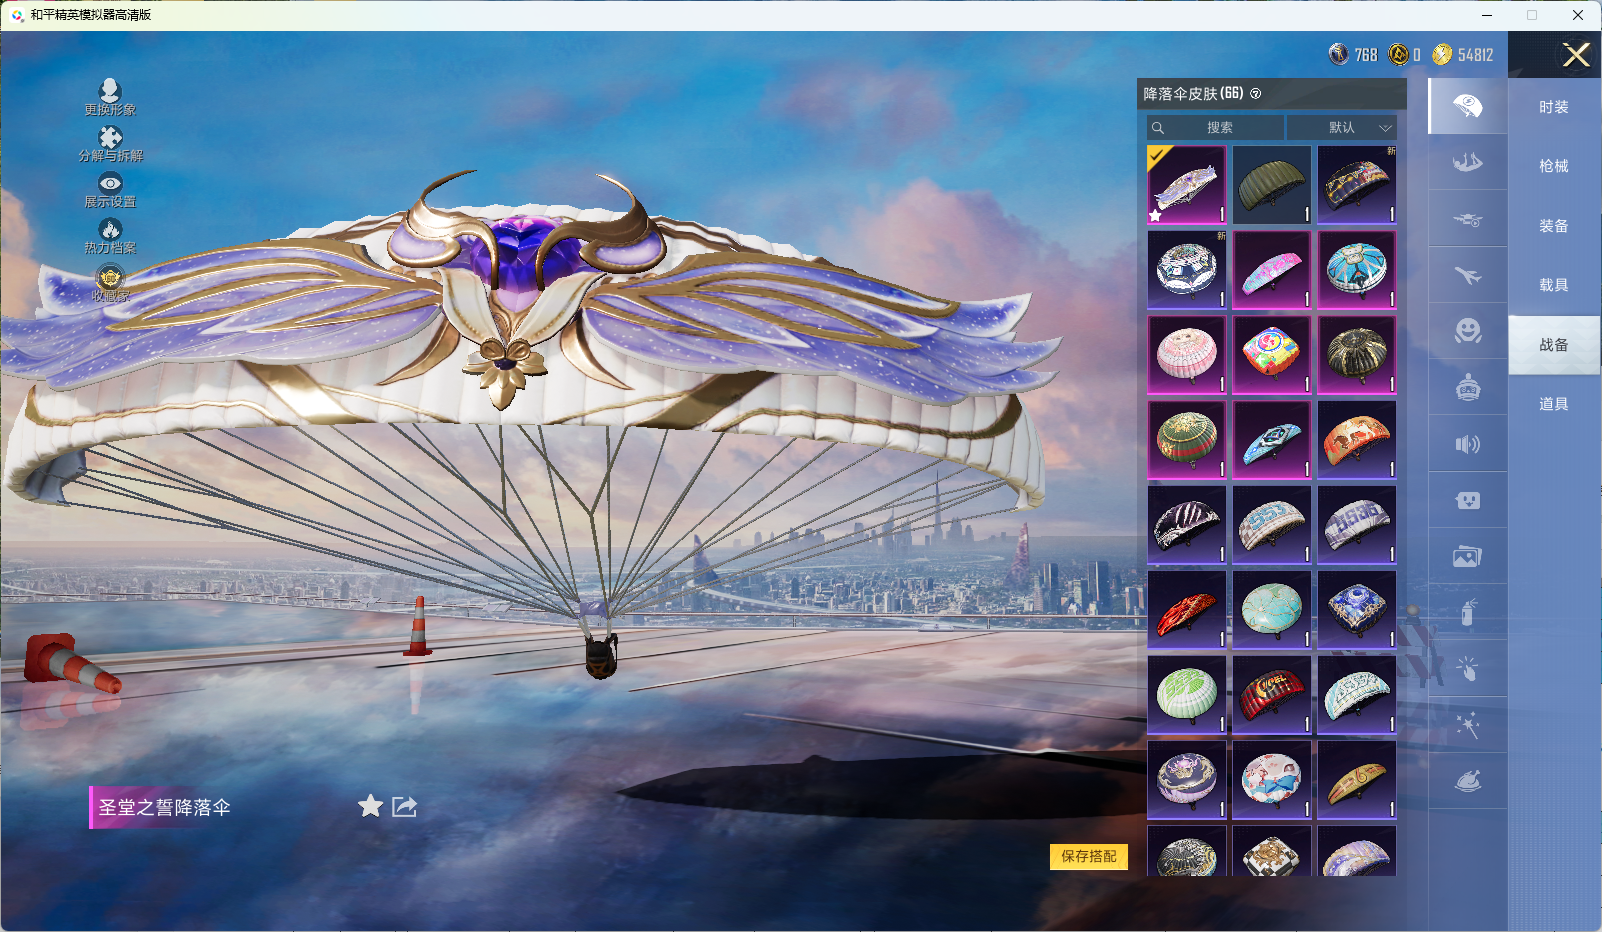
Task: Click the 保存搭配 save button
Action: point(1089,856)
